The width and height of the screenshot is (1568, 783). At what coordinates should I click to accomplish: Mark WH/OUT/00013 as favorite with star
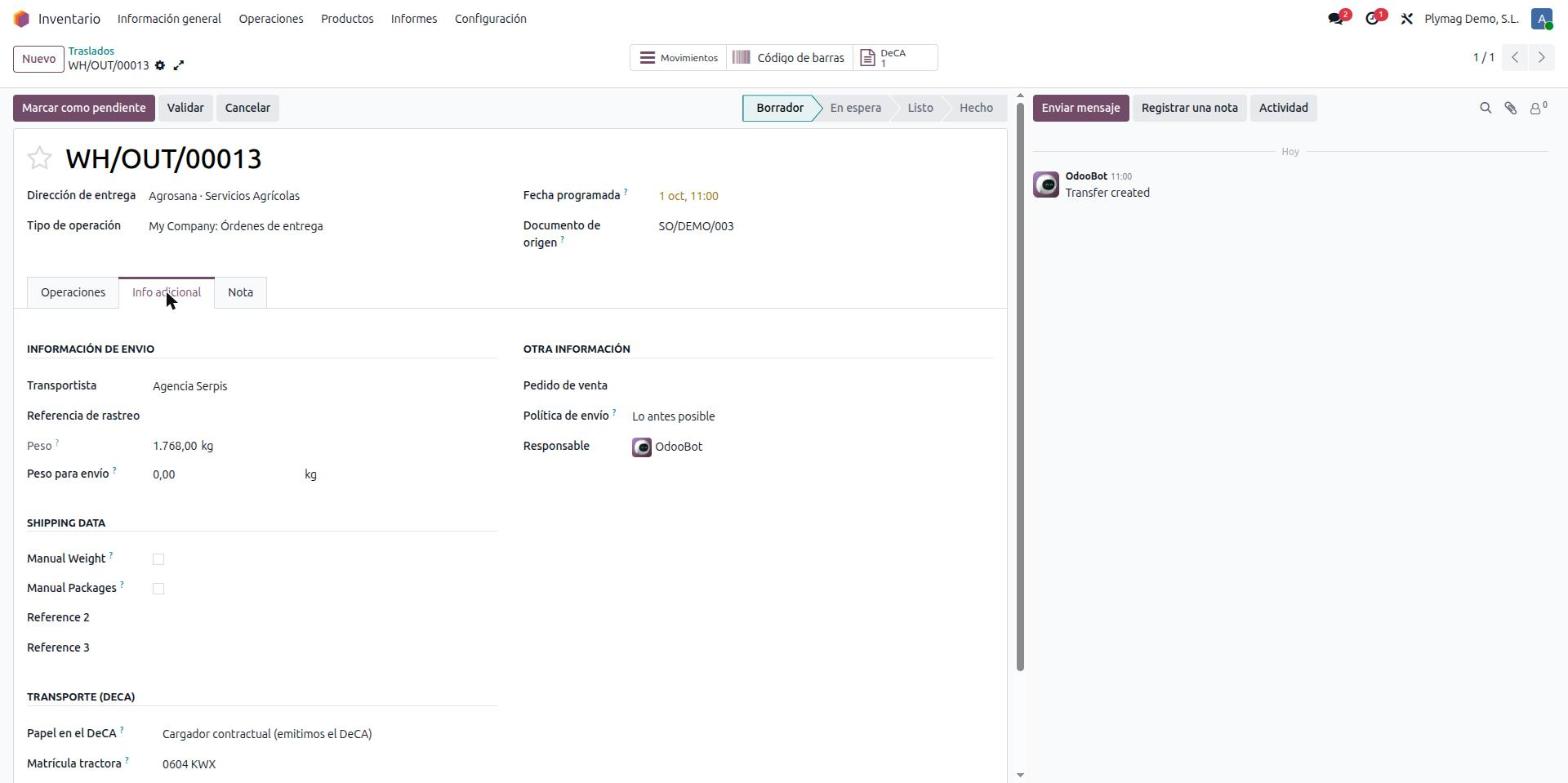coord(39,158)
